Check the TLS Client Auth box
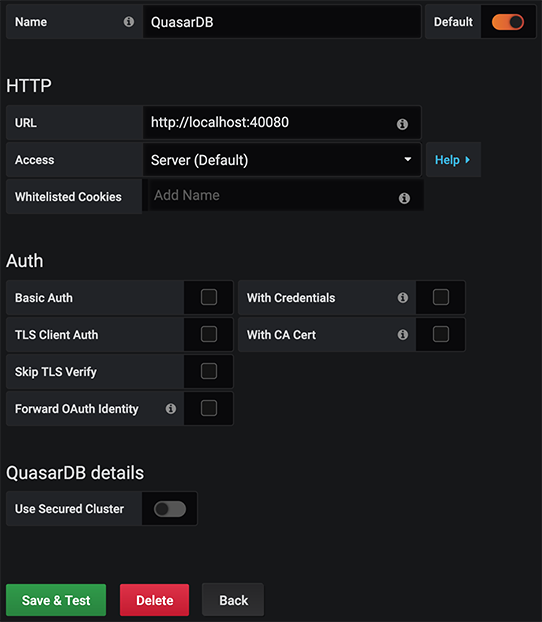This screenshot has width=542, height=622. click(209, 334)
